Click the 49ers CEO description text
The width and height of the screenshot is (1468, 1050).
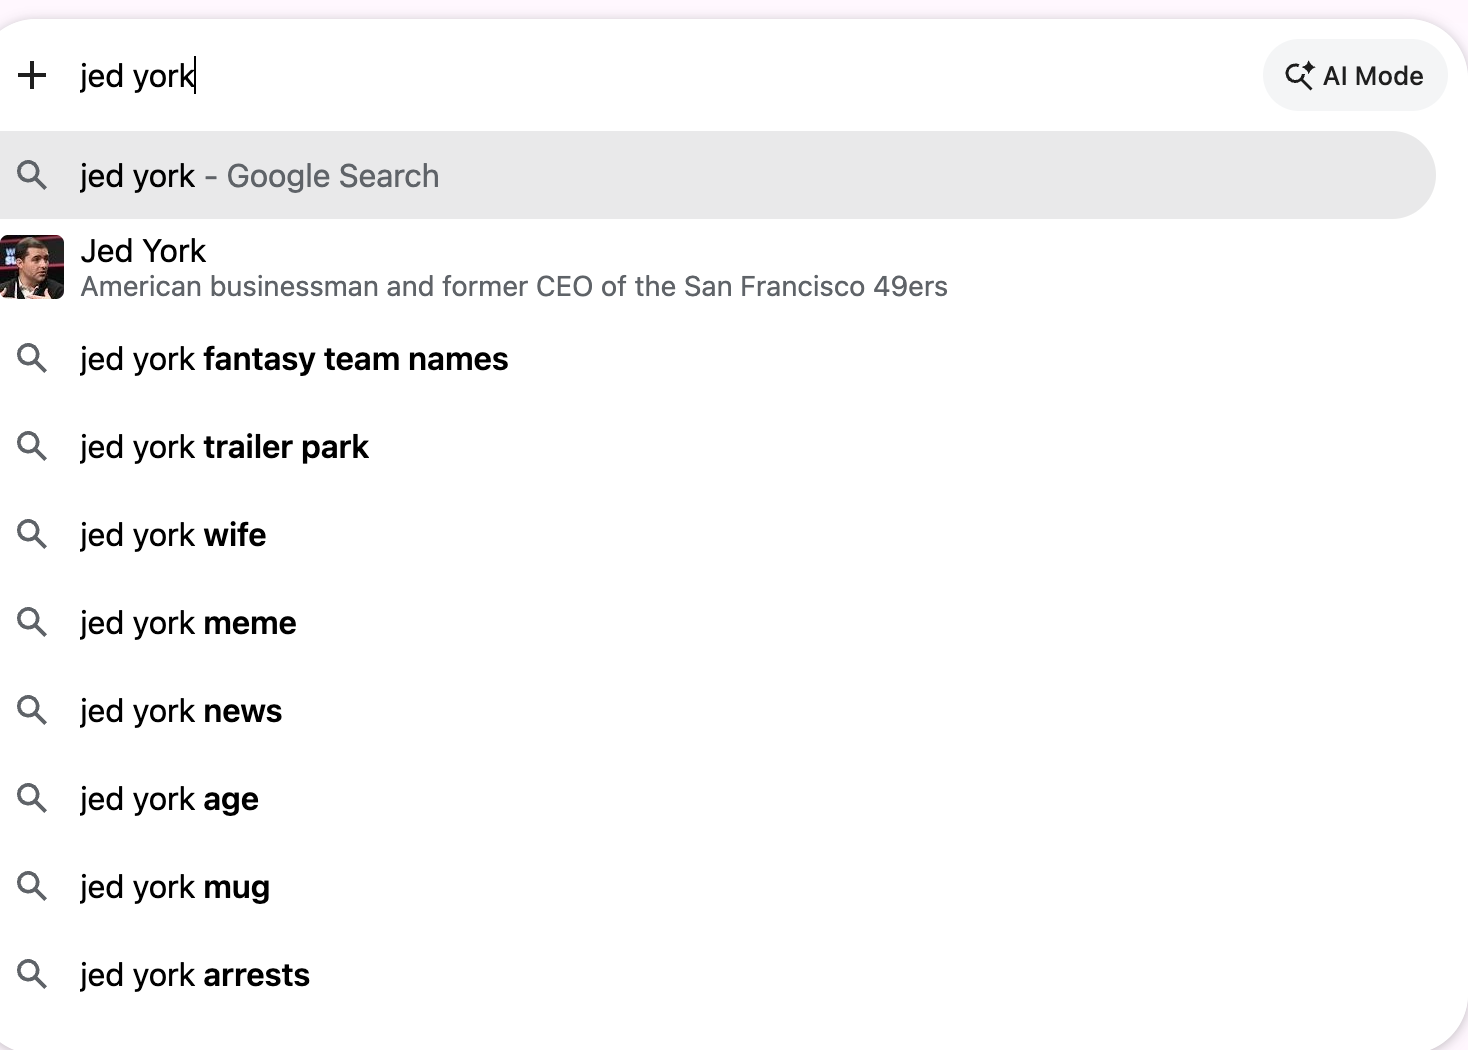514,287
